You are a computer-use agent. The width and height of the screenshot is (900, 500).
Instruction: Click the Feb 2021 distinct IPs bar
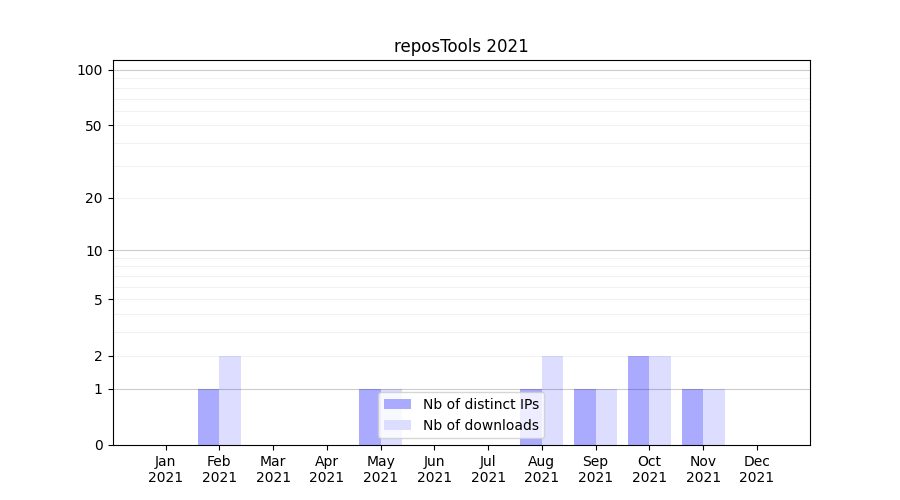[x=208, y=417]
